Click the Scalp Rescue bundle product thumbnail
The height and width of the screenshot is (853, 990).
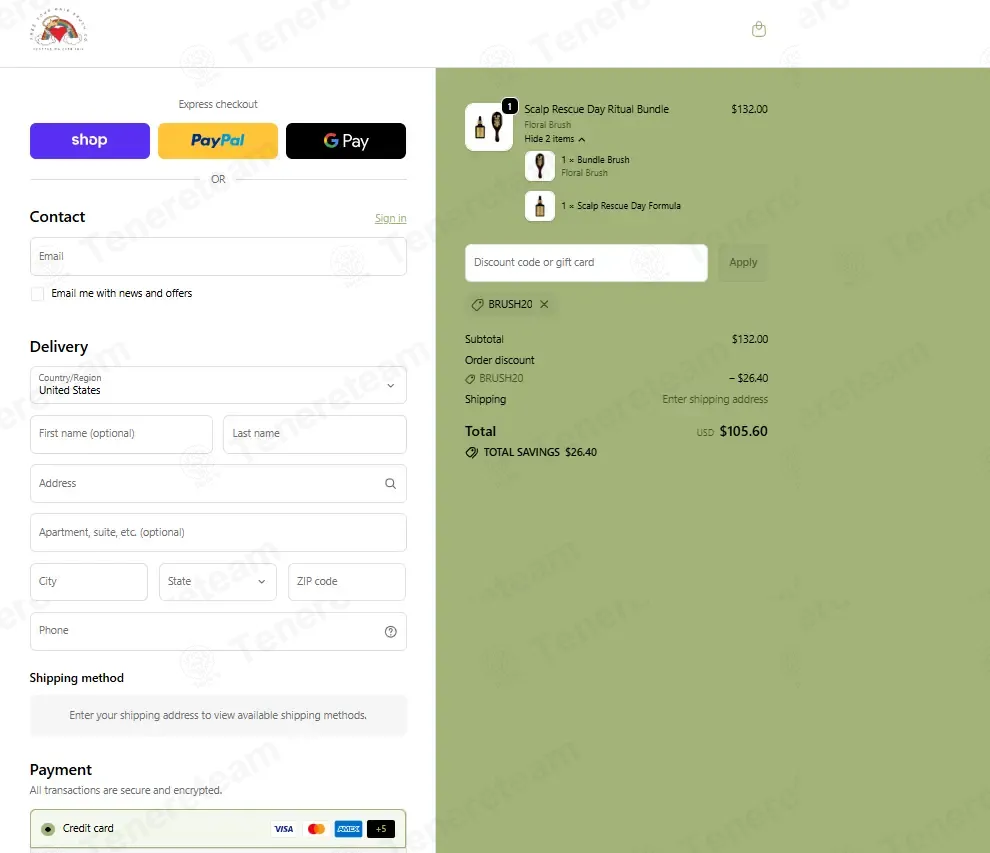point(489,127)
